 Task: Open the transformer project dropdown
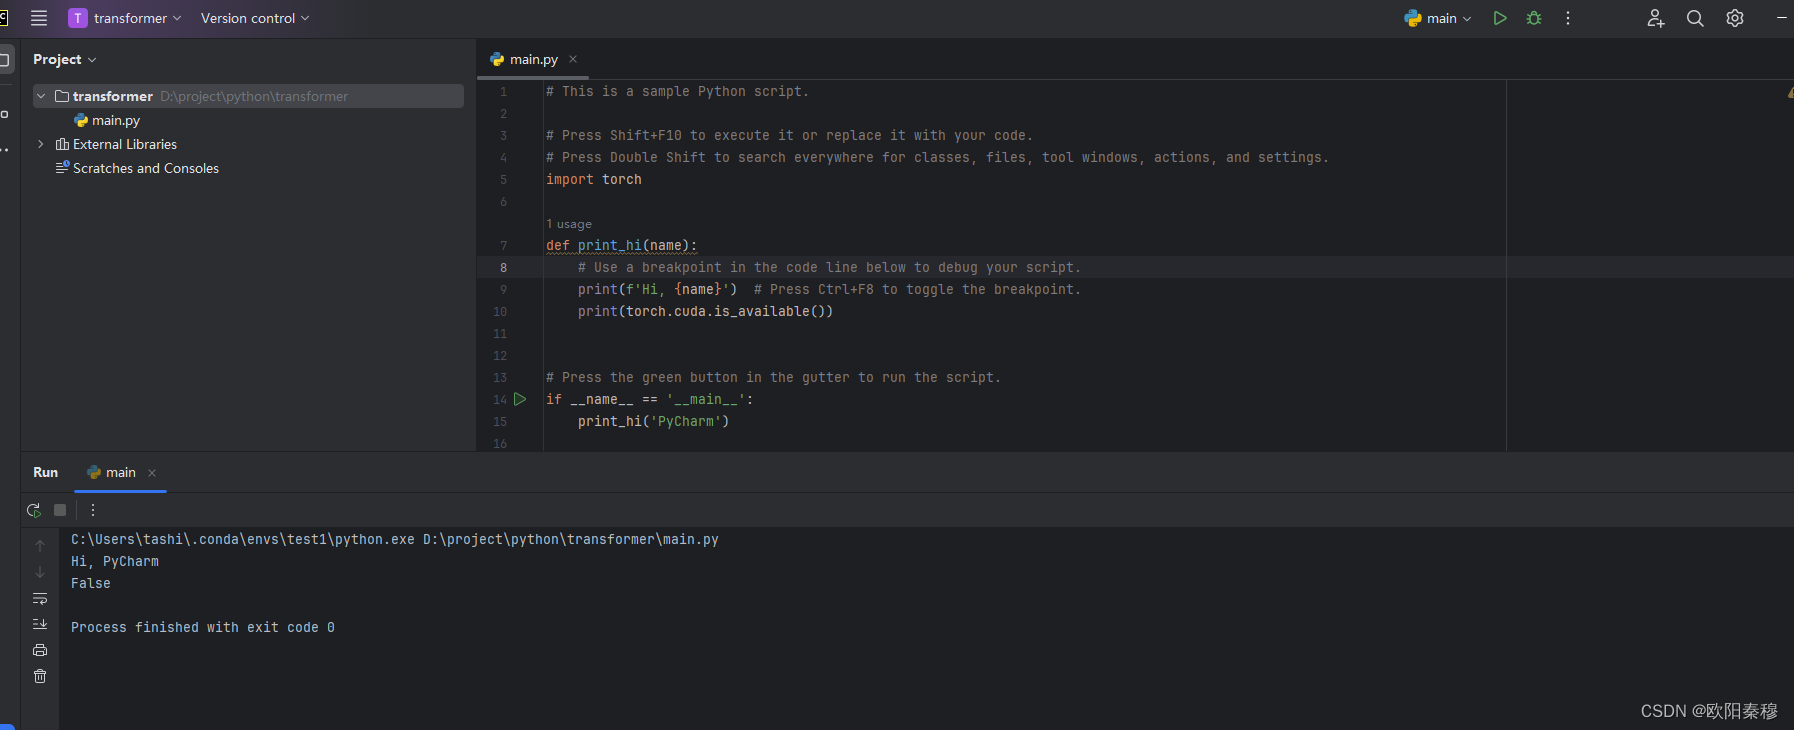pos(125,18)
